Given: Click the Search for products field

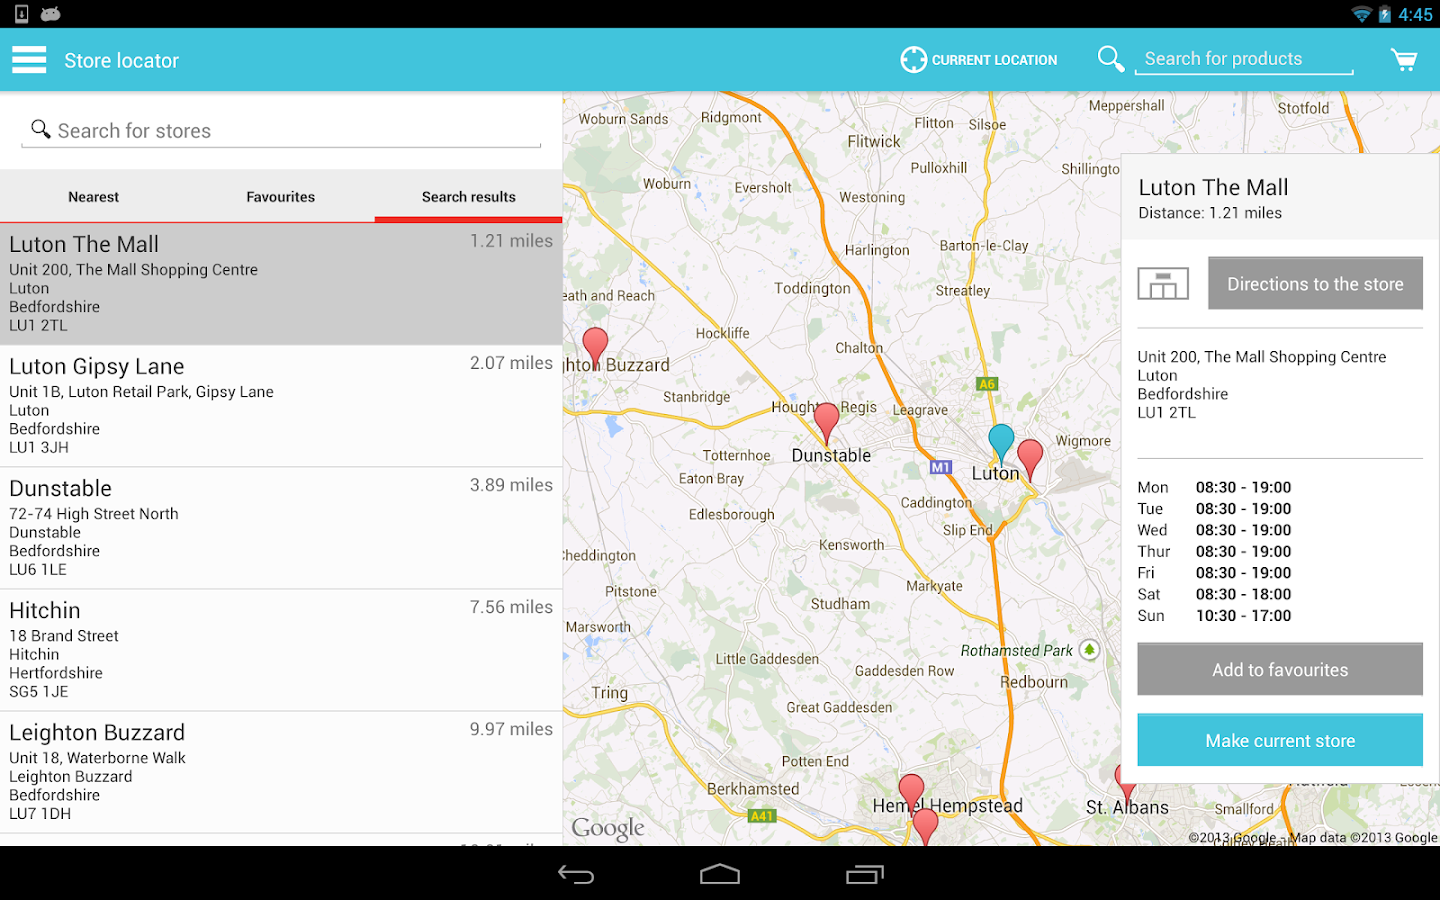Looking at the screenshot, I should pyautogui.click(x=1243, y=58).
